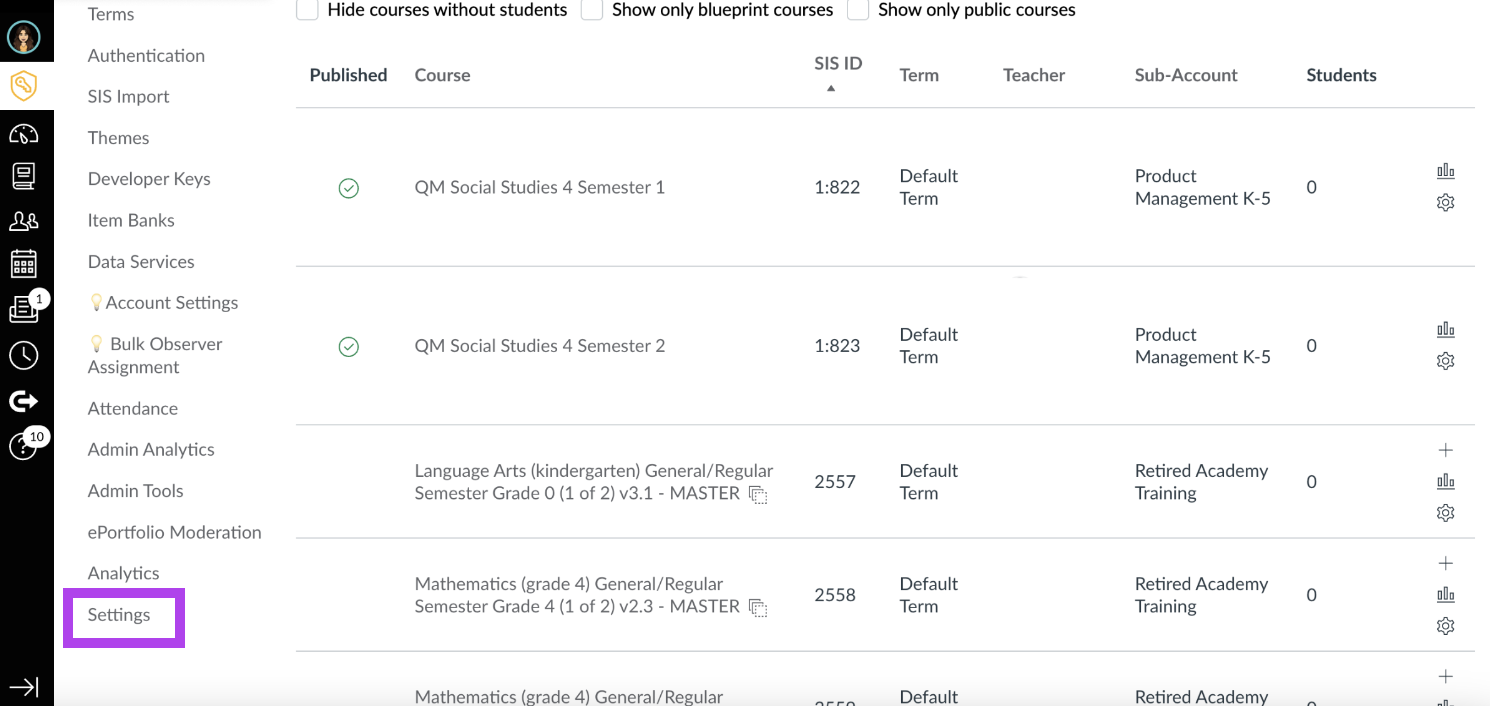Image resolution: width=1490 pixels, height=706 pixels.
Task: Open the Admin shield icon in global navigation
Action: click(24, 86)
